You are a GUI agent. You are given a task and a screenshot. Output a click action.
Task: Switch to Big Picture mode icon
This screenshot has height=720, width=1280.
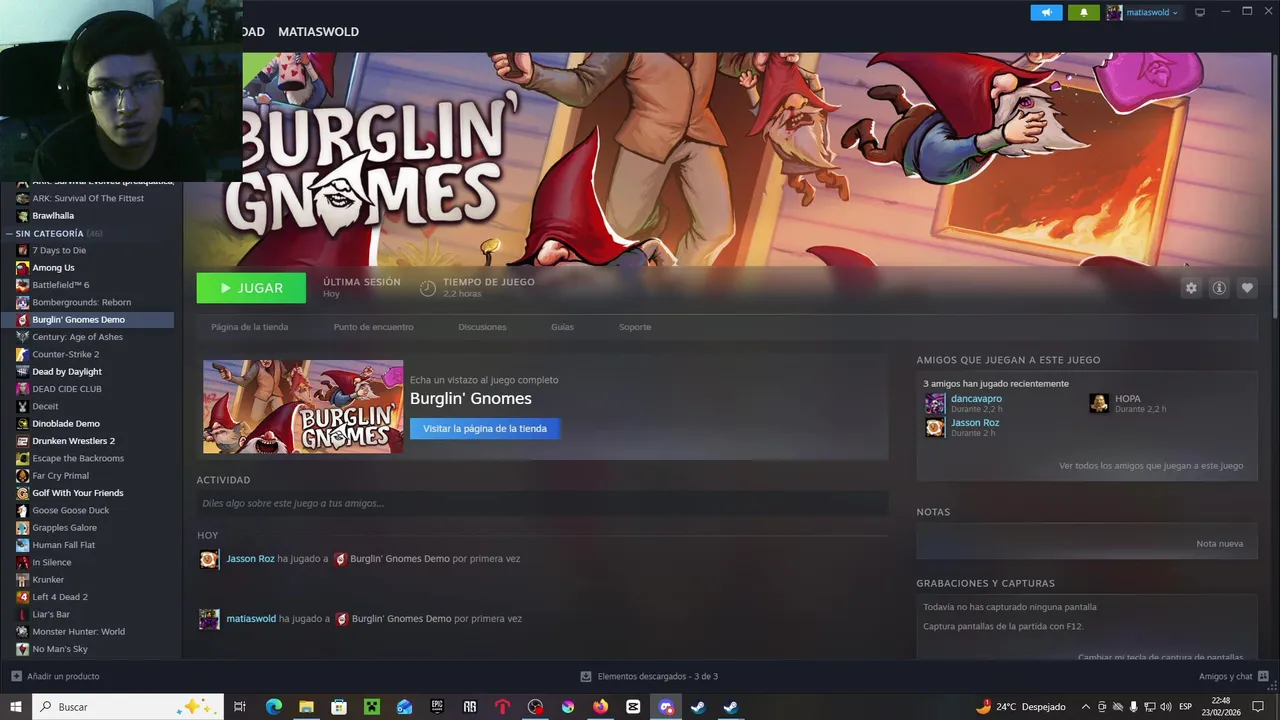click(1200, 12)
